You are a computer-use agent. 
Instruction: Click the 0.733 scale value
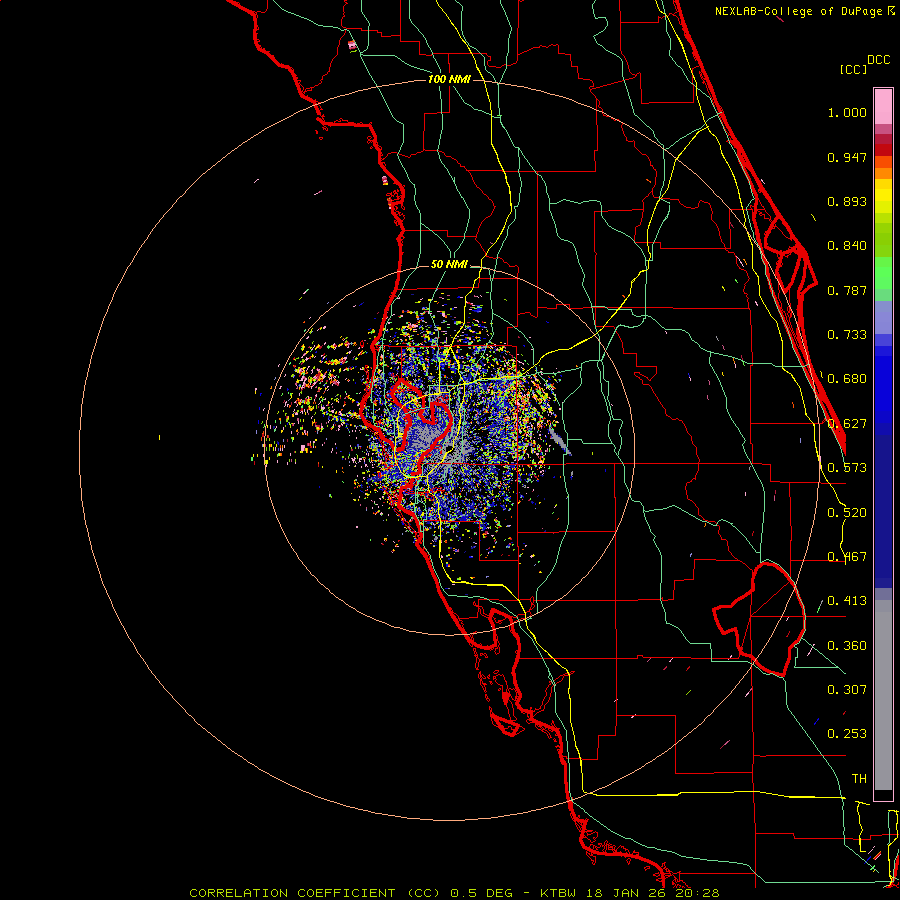coord(847,335)
